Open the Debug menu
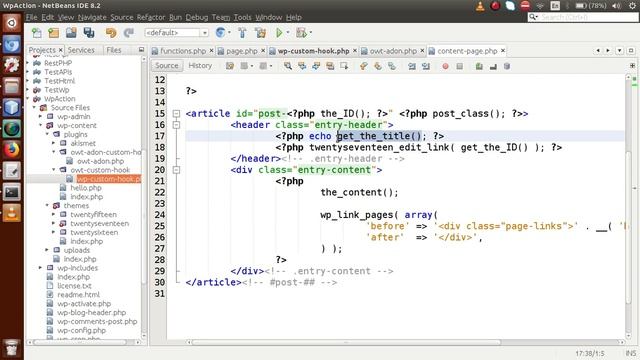Viewport: 640px width, 360px height. coord(197,17)
